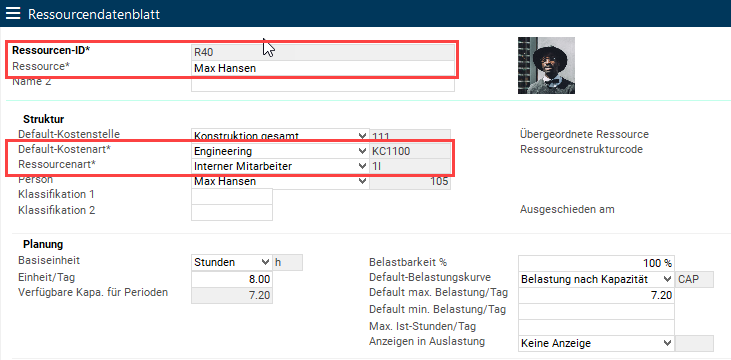
Task: Click the Verfügbare Kapa. field showing 7.20
Action: (232, 296)
